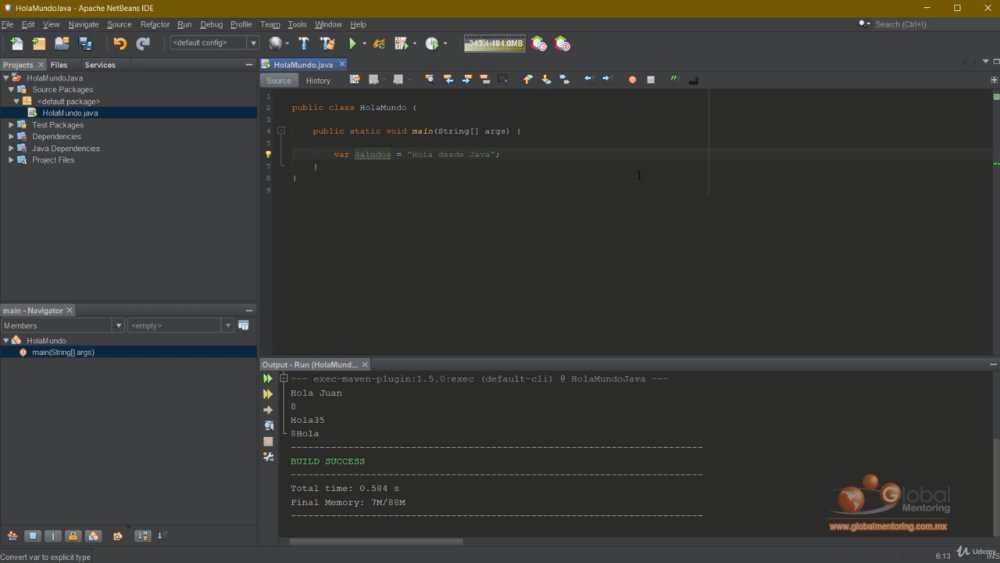Click the web browser globe icon
1000x563 pixels.
click(x=275, y=43)
